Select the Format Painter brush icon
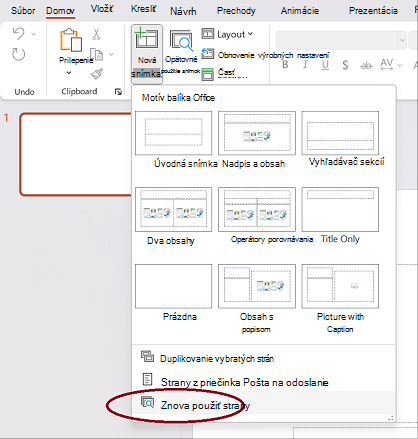 (x=97, y=74)
